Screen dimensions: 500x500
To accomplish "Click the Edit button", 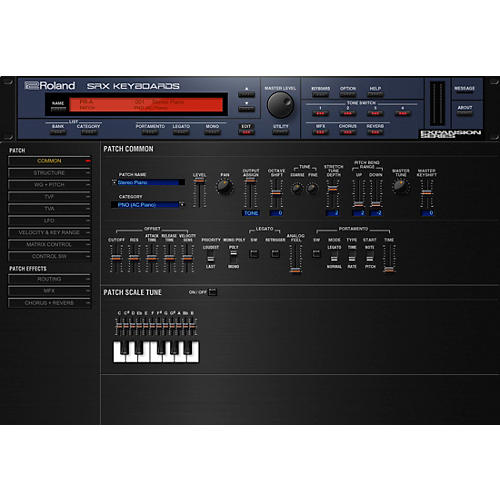I will [x=246, y=132].
